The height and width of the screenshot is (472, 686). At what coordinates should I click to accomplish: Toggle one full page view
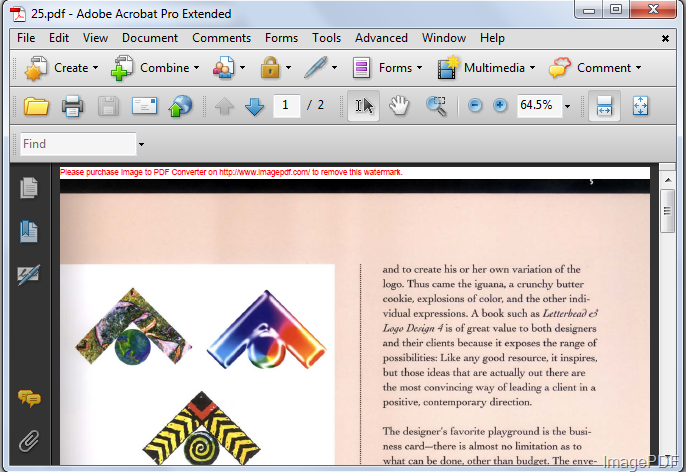(x=640, y=106)
